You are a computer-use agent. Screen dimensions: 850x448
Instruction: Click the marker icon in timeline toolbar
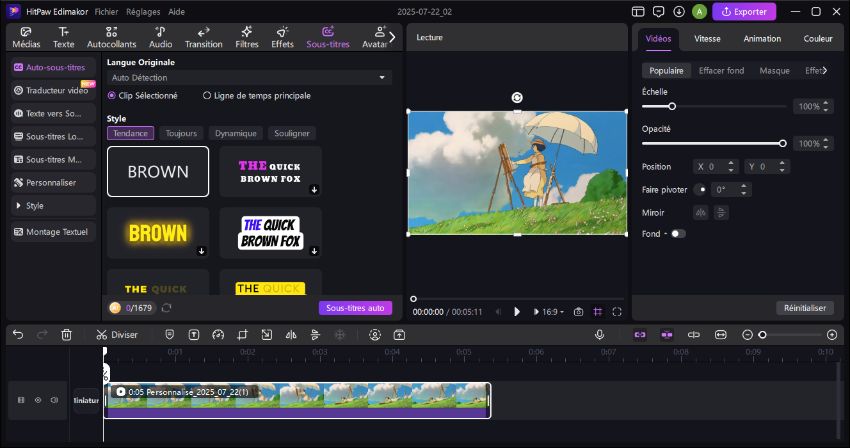(x=170, y=335)
